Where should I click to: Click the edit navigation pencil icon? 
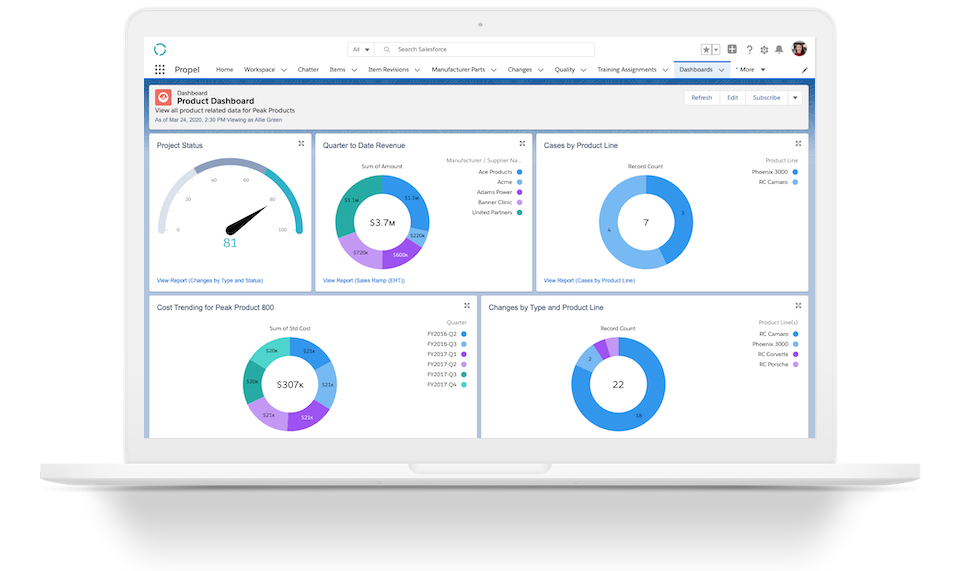tap(805, 70)
